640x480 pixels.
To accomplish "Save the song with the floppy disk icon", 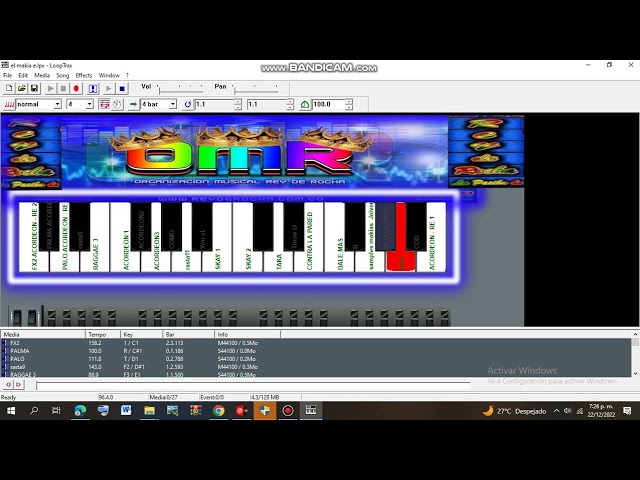I will tap(34, 88).
